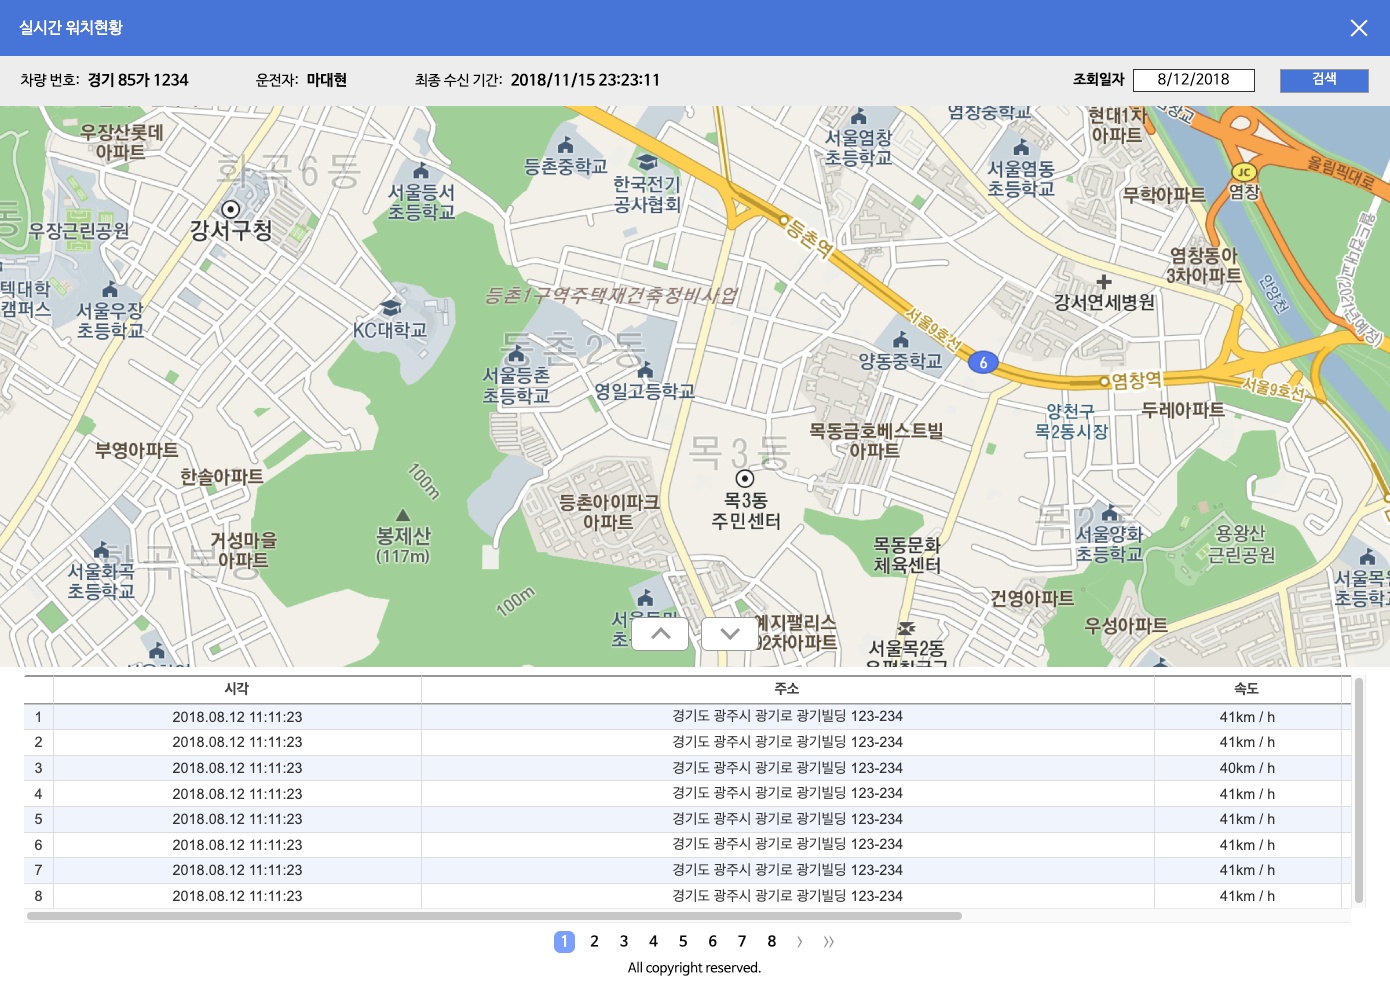Click the 목3동 주민센터 marker icon

745,479
